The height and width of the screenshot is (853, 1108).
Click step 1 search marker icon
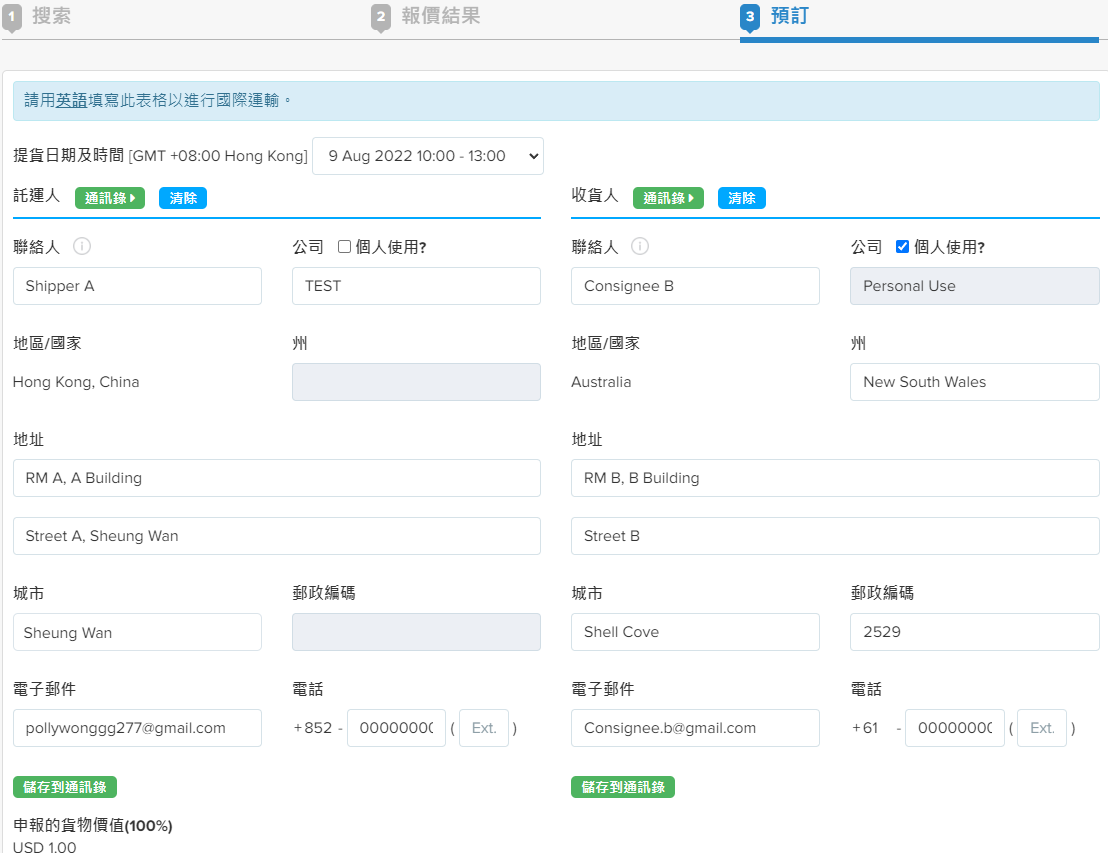pyautogui.click(x=12, y=18)
